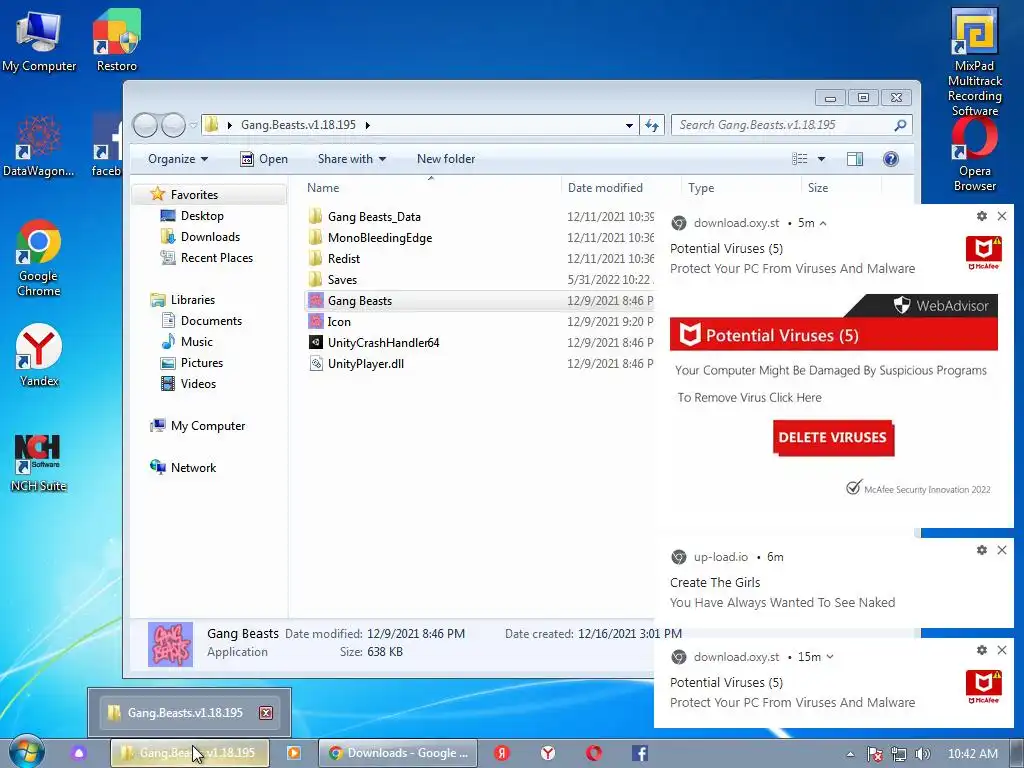Select the Gang Beasts_Data folder
Image resolution: width=1024 pixels, height=768 pixels.
tap(374, 217)
